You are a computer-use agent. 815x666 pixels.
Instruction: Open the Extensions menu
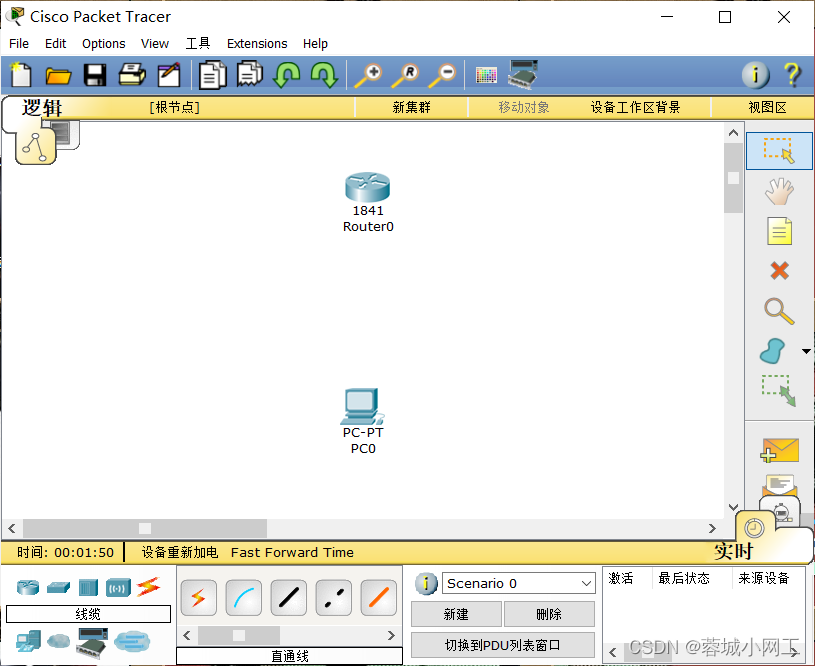click(257, 44)
